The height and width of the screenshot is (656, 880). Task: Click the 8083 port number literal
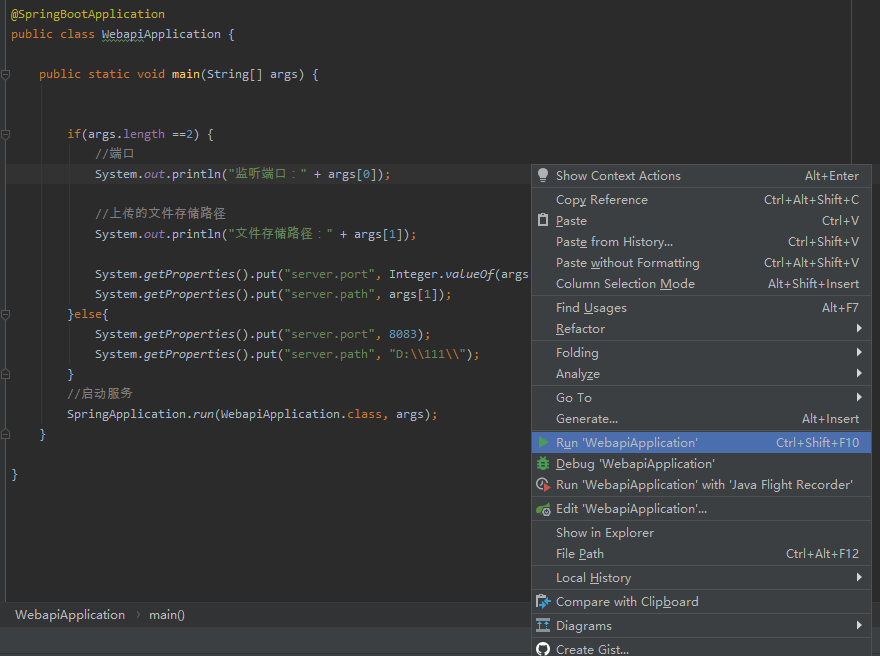tap(403, 334)
